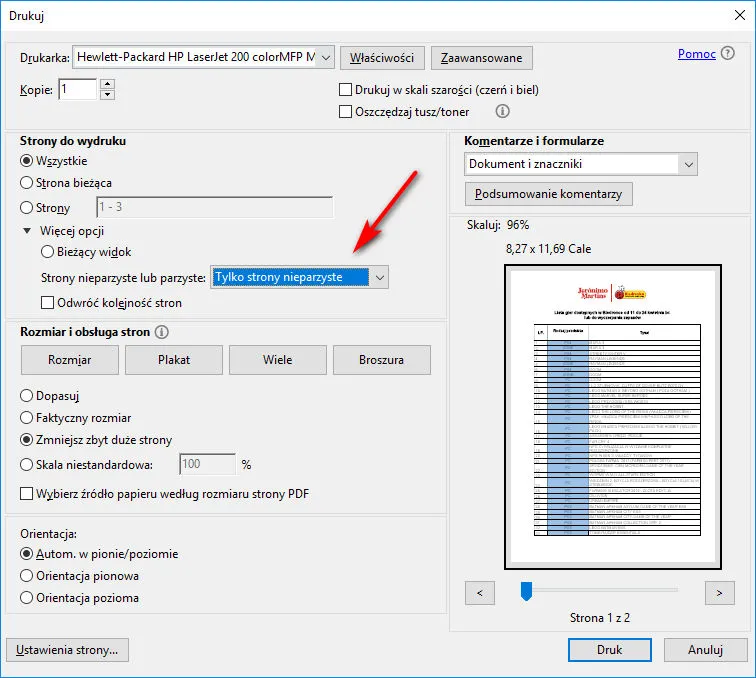756x678 pixels.
Task: Choose Orientacja pozioma option
Action: pyautogui.click(x=27, y=598)
